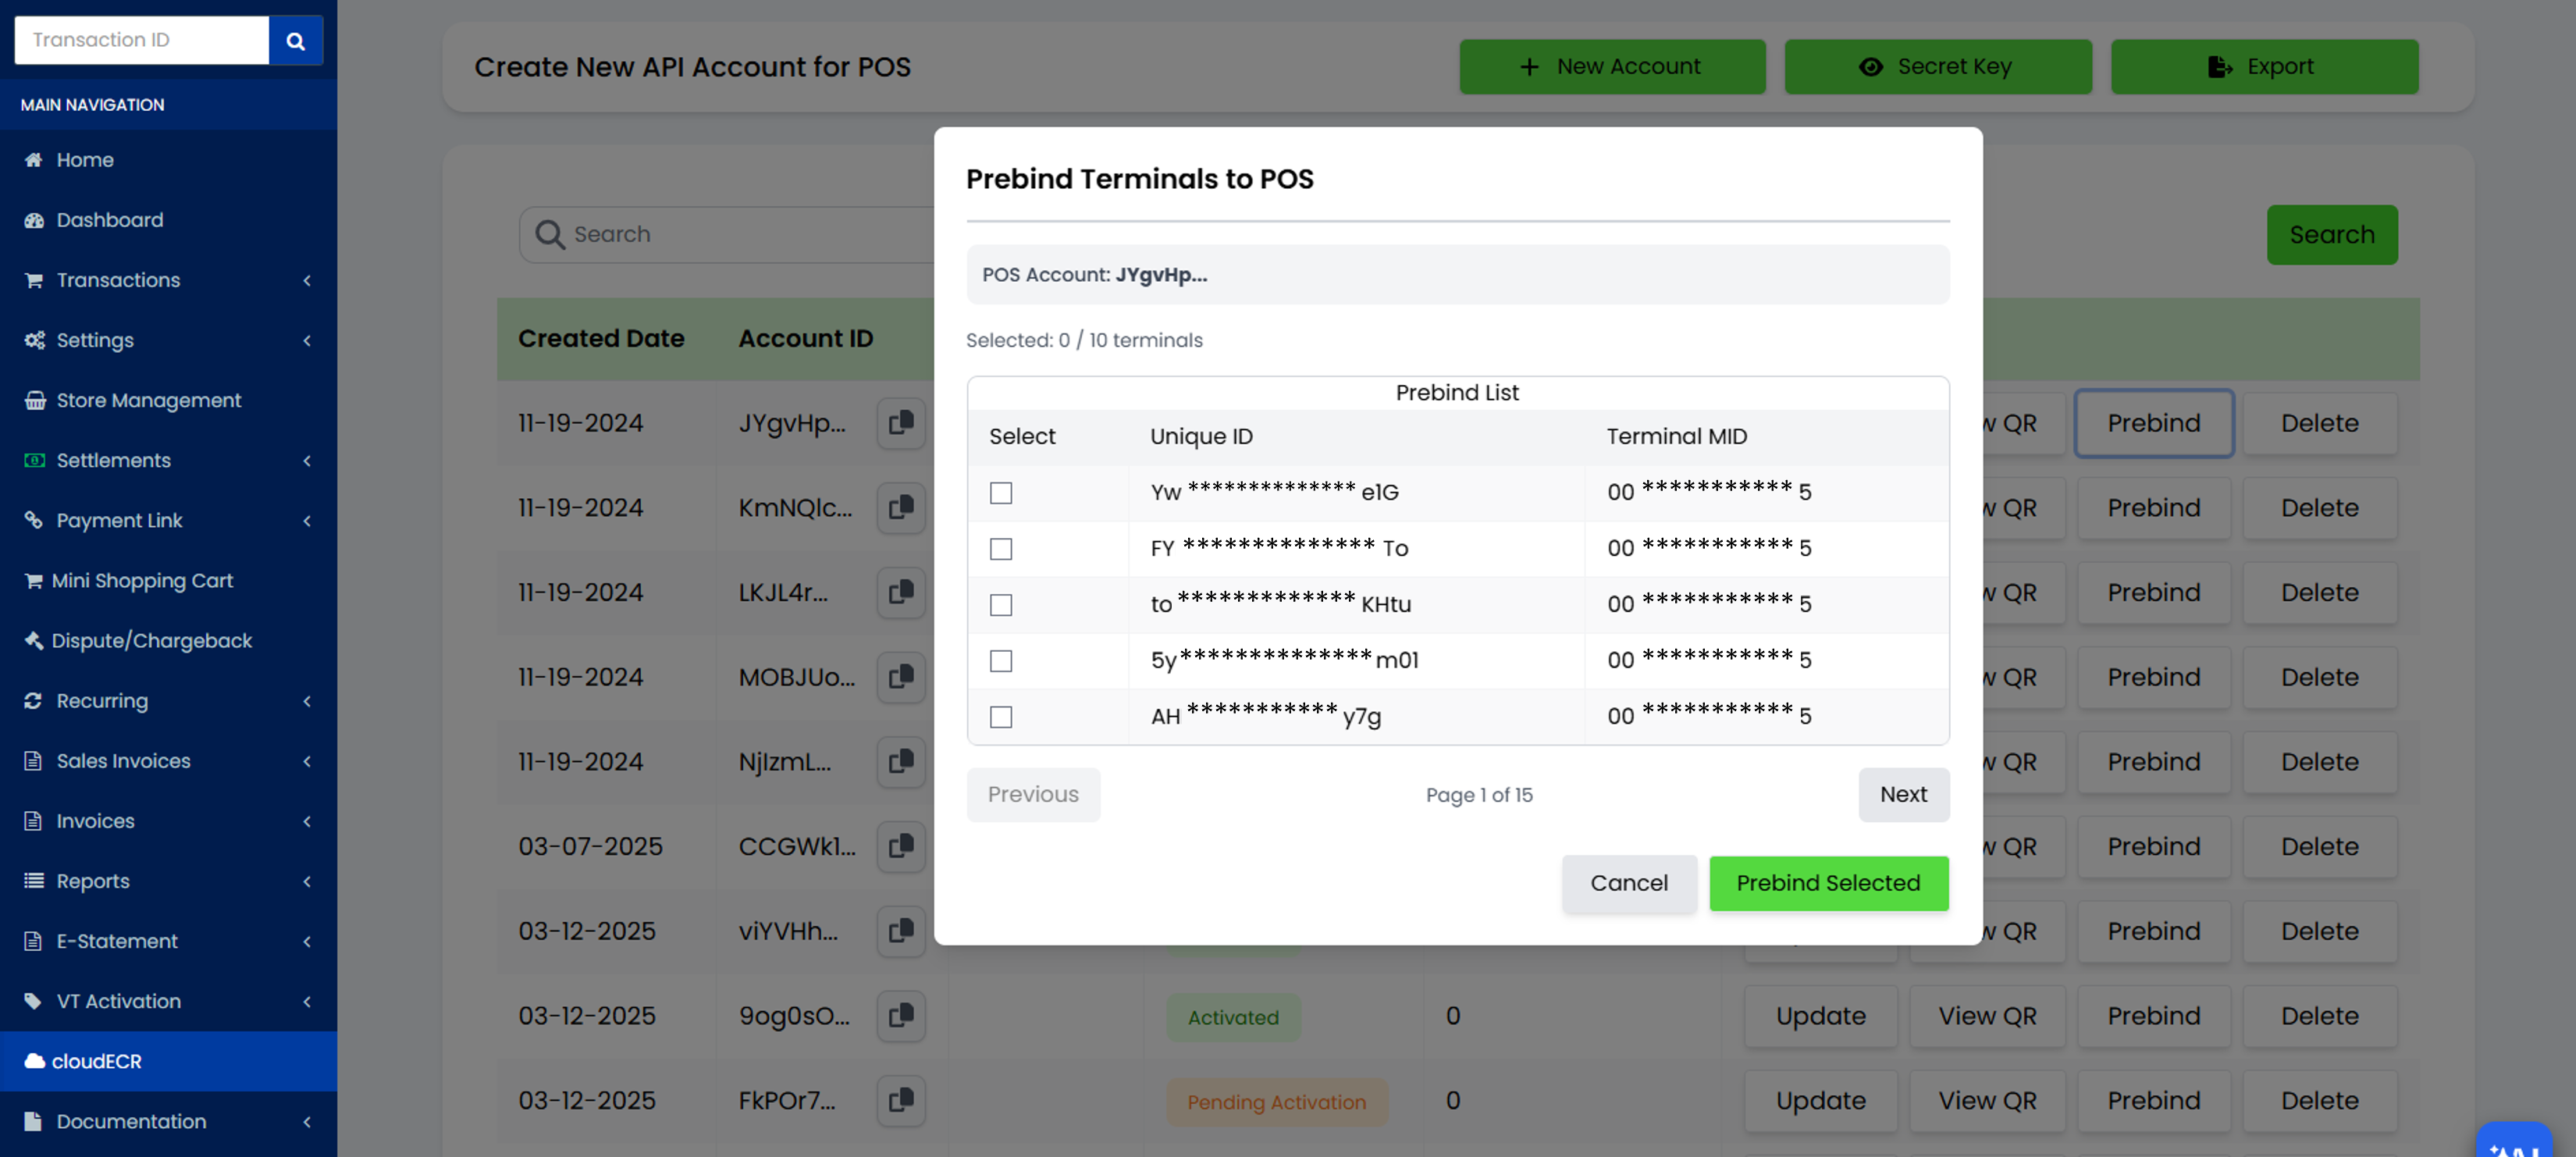
Task: Open Mini Shopping Cart menu item
Action: click(x=142, y=581)
